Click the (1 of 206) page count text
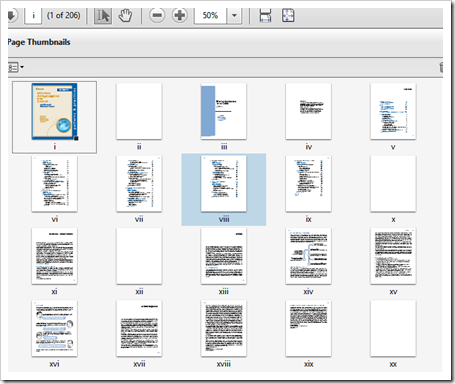This screenshot has width=455, height=384. [x=63, y=16]
